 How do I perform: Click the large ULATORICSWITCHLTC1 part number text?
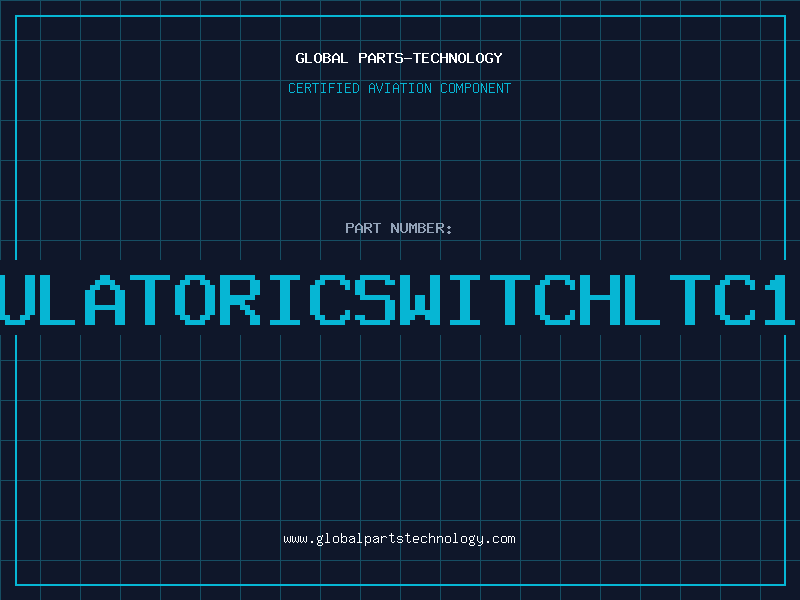click(x=398, y=300)
